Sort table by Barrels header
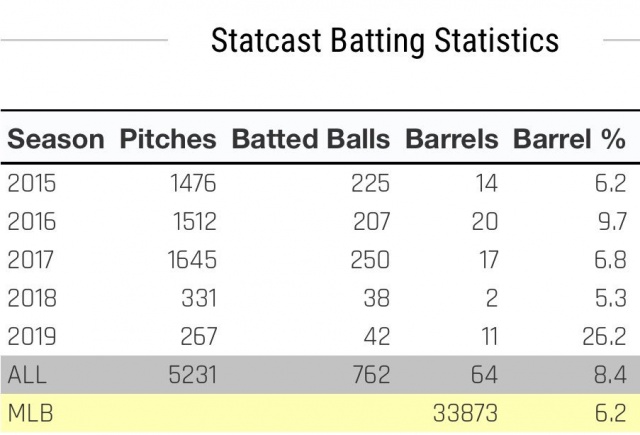Viewport: 640px width, 435px height. click(451, 139)
